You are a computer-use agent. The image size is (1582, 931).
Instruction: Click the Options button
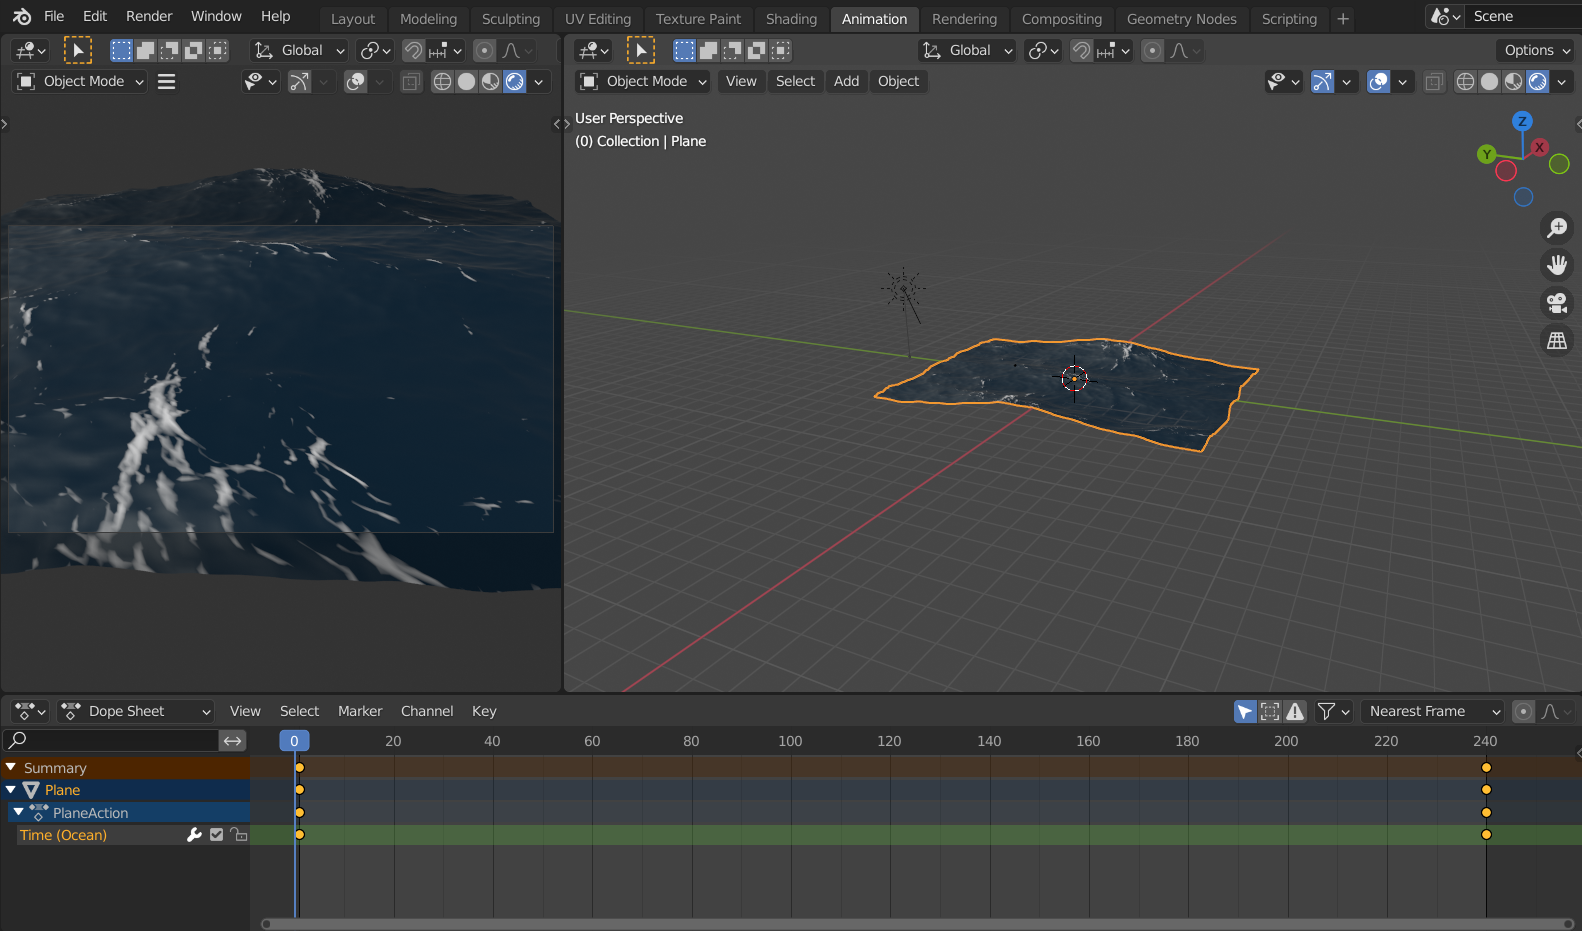click(x=1537, y=50)
